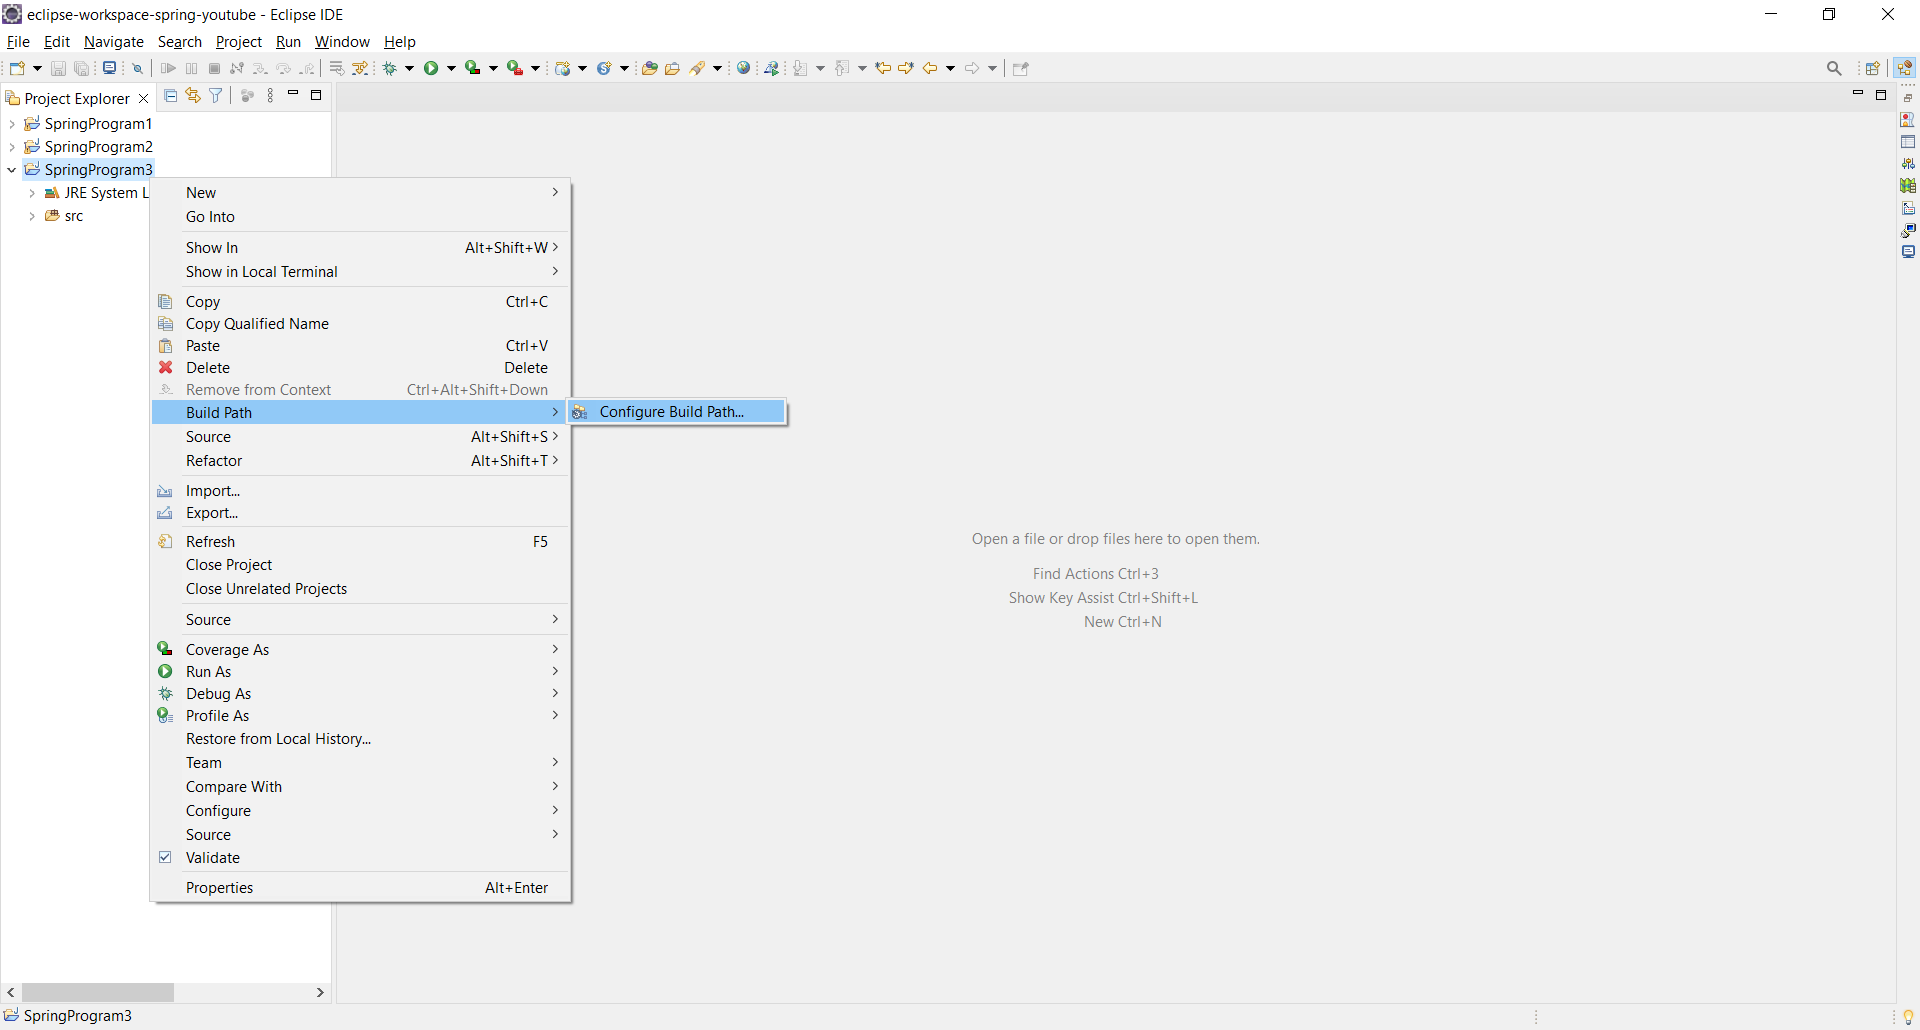
Task: Click the Open Task folder icon
Action: pyautogui.click(x=673, y=68)
